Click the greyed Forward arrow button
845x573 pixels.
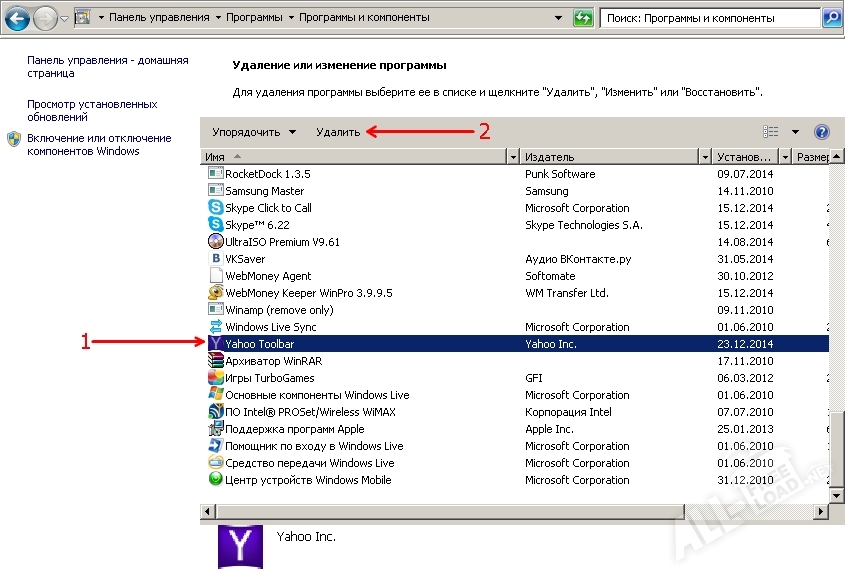pos(45,19)
